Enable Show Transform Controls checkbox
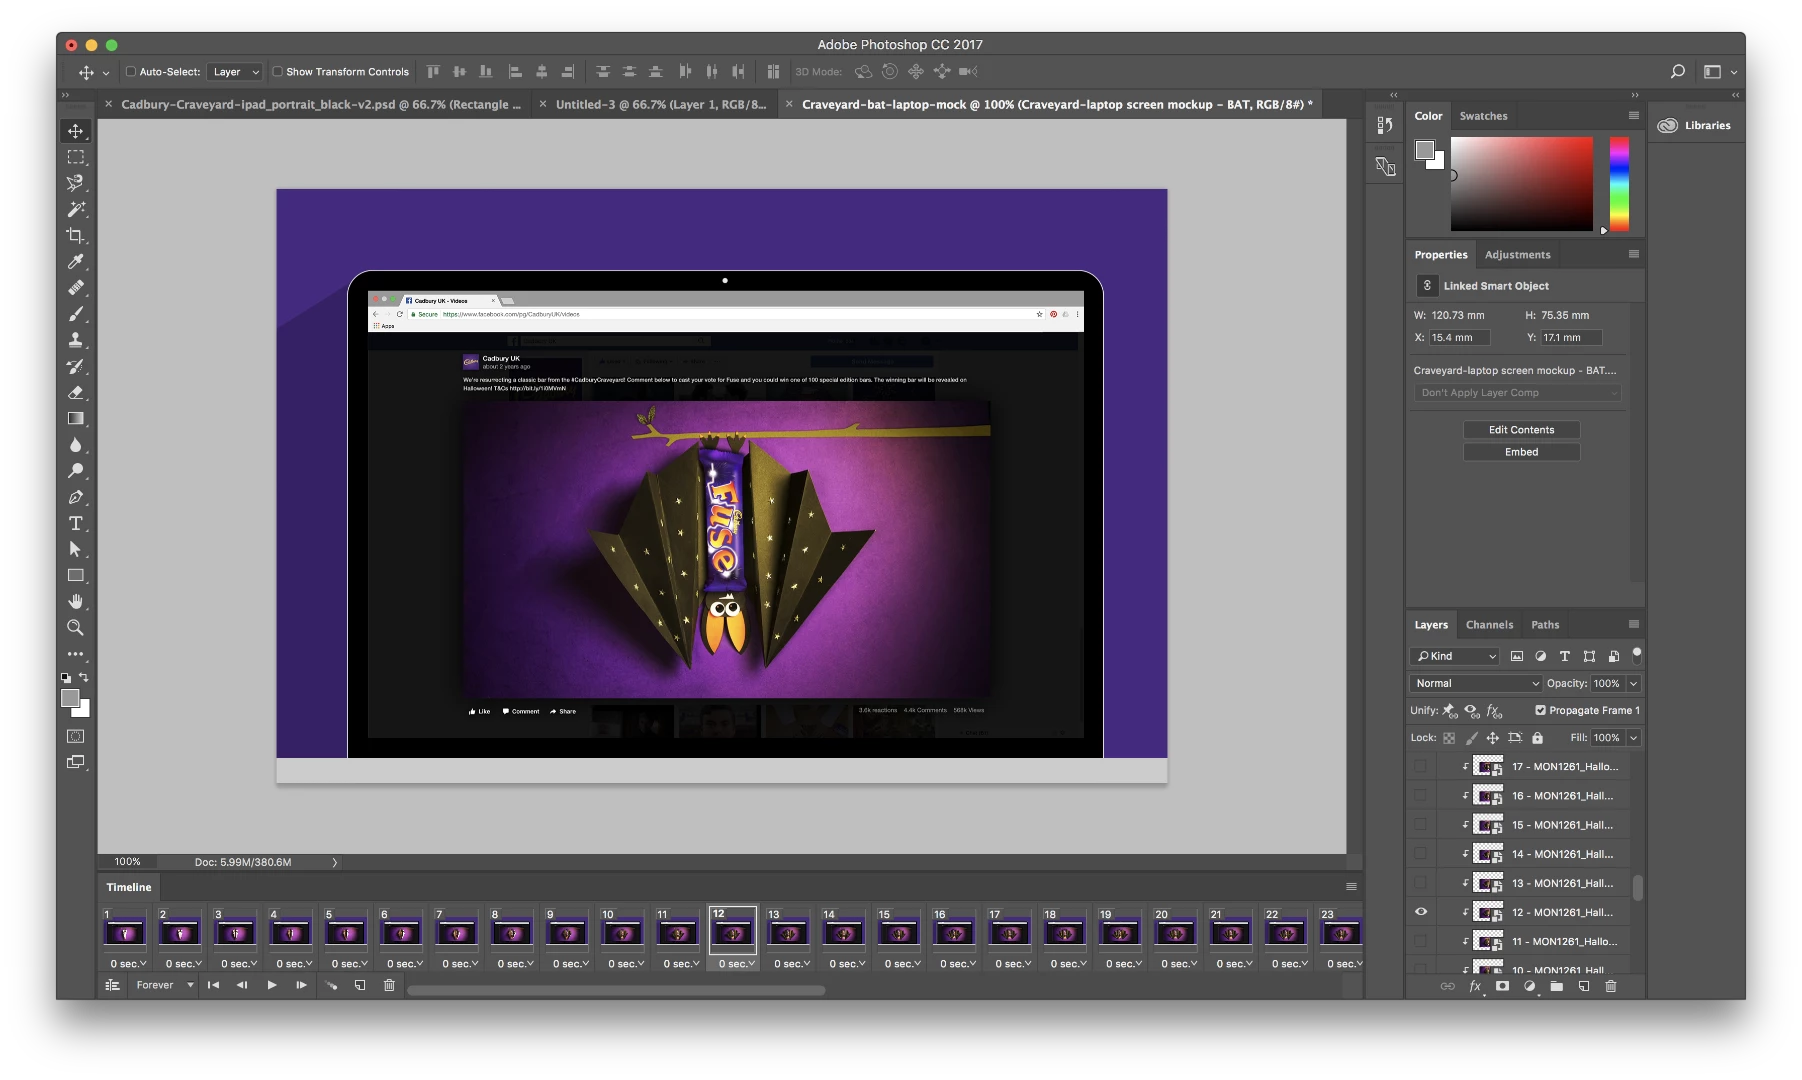This screenshot has width=1802, height=1080. coord(278,72)
